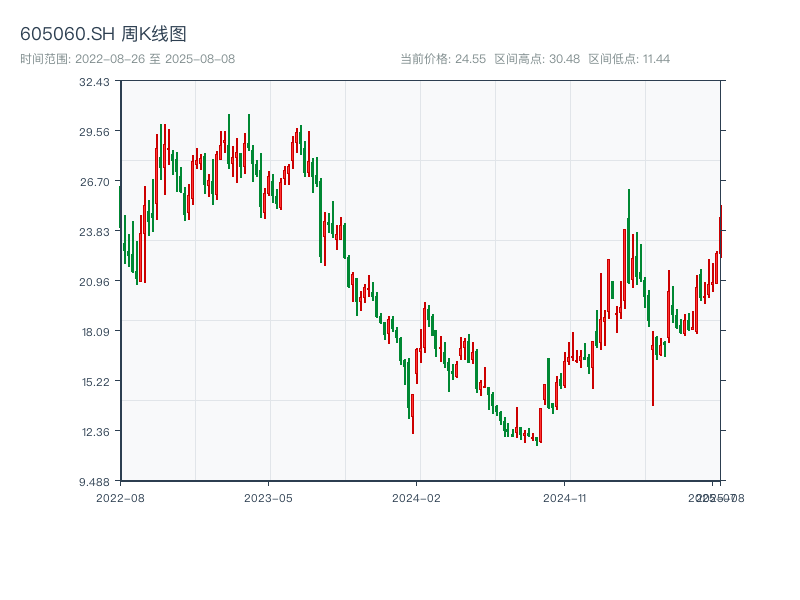
Task: Select the time range text 2022-08-26 至 2025-08-08
Action: 155,59
